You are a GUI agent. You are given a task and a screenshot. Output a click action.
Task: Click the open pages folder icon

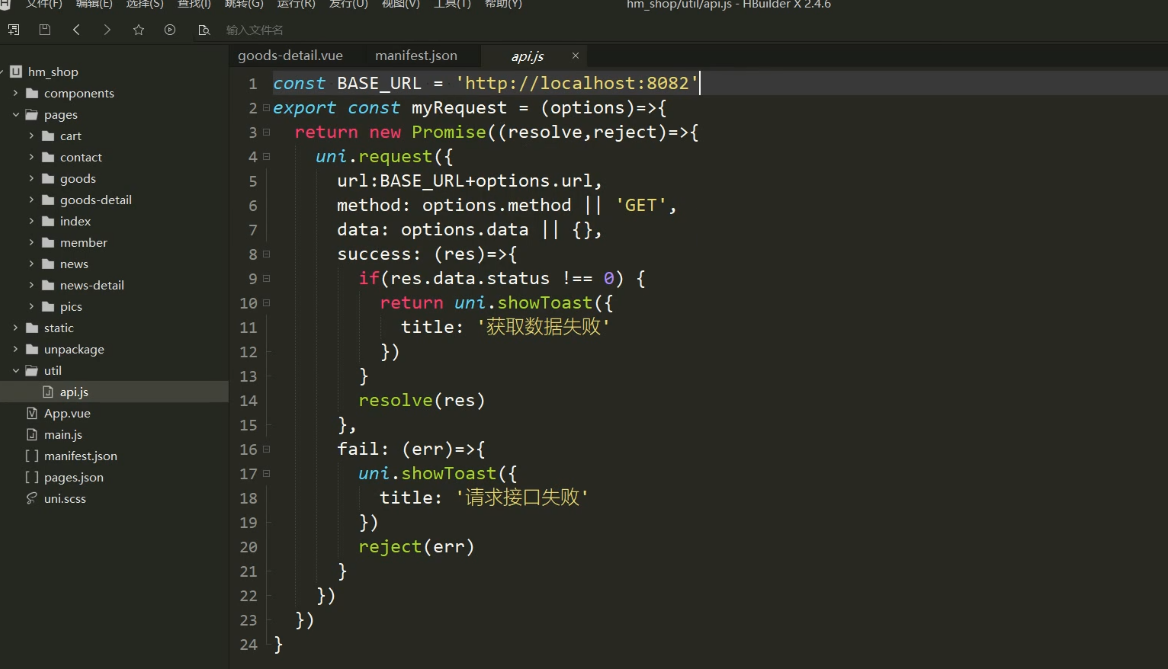[32, 115]
